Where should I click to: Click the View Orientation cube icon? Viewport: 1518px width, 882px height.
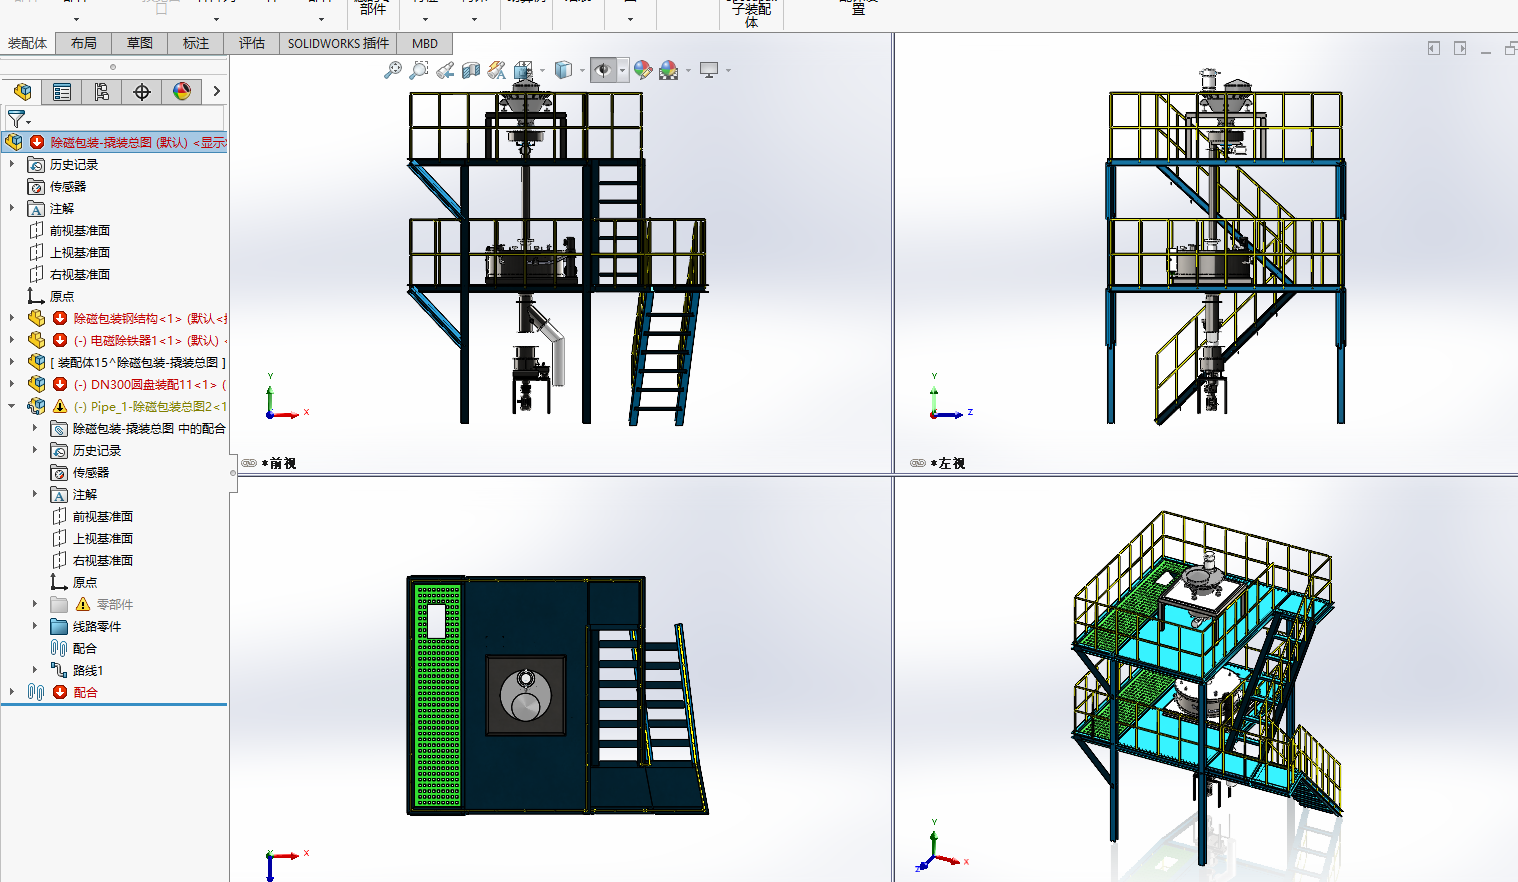523,70
